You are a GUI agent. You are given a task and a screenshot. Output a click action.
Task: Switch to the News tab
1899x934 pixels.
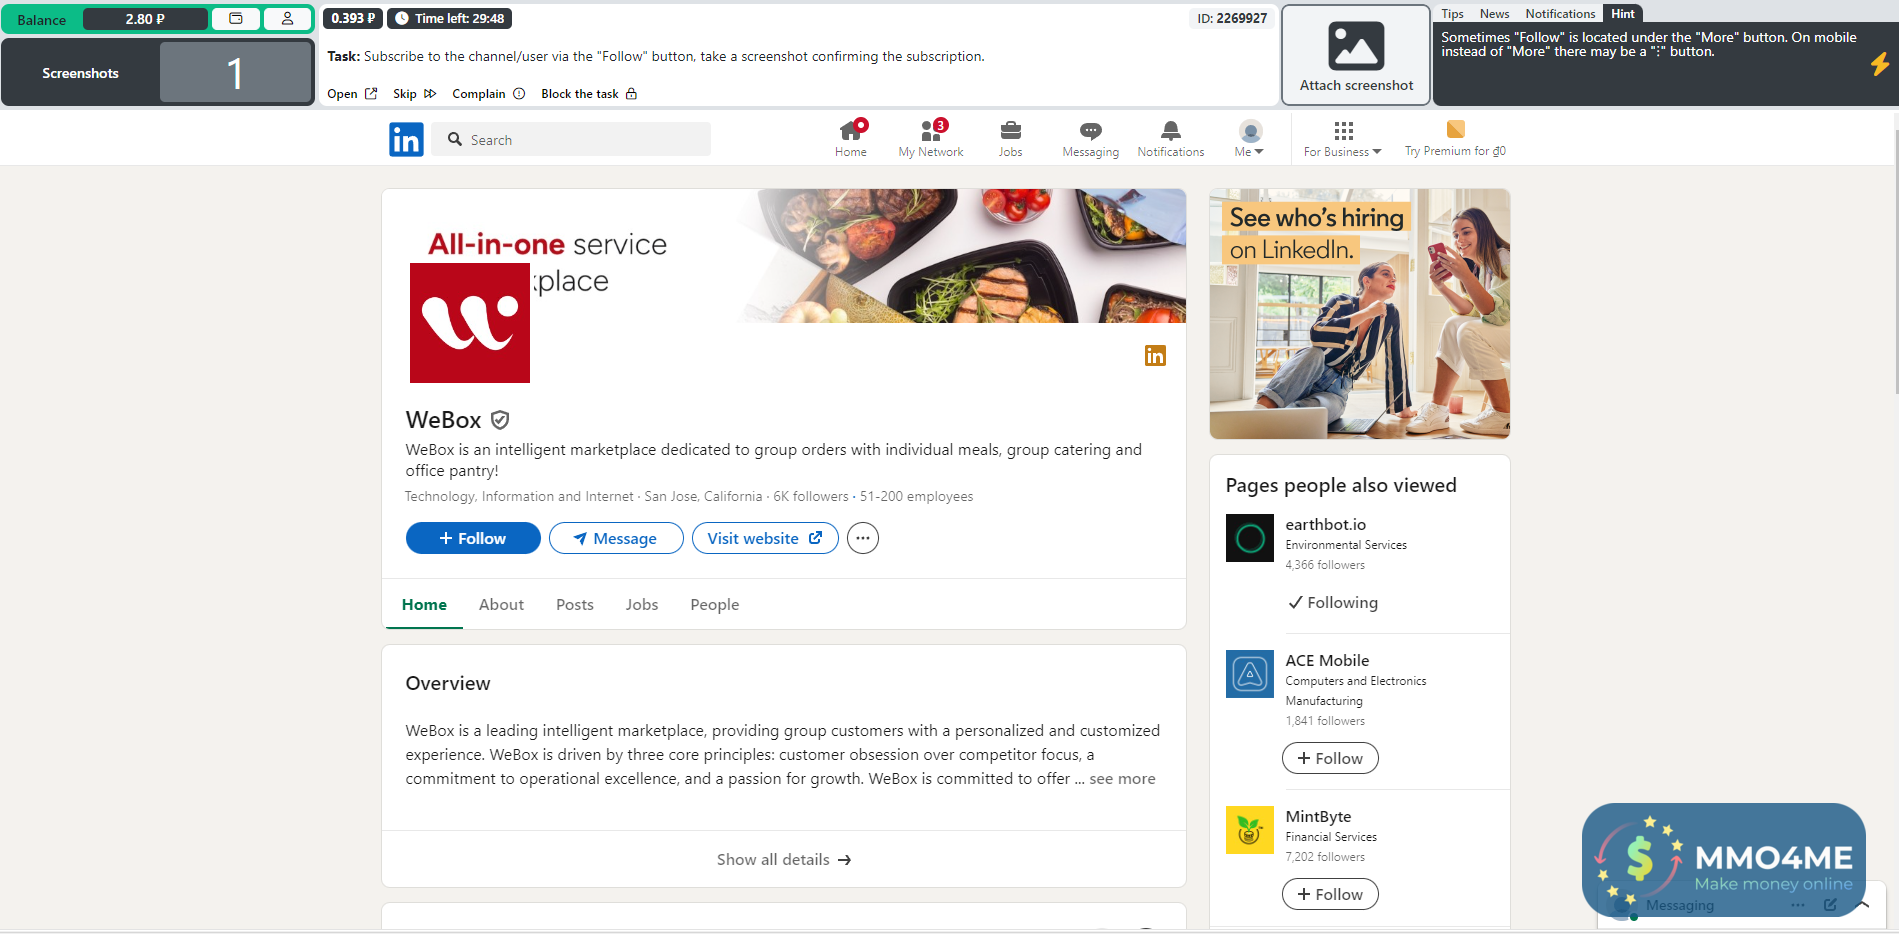(x=1495, y=14)
